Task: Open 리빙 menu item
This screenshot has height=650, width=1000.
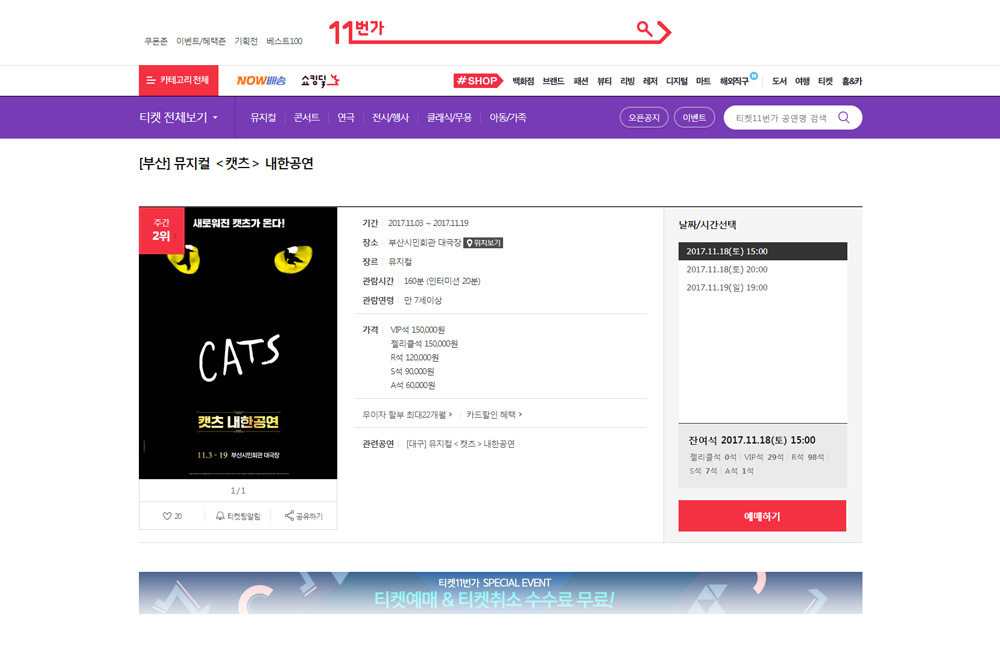Action: [x=628, y=81]
